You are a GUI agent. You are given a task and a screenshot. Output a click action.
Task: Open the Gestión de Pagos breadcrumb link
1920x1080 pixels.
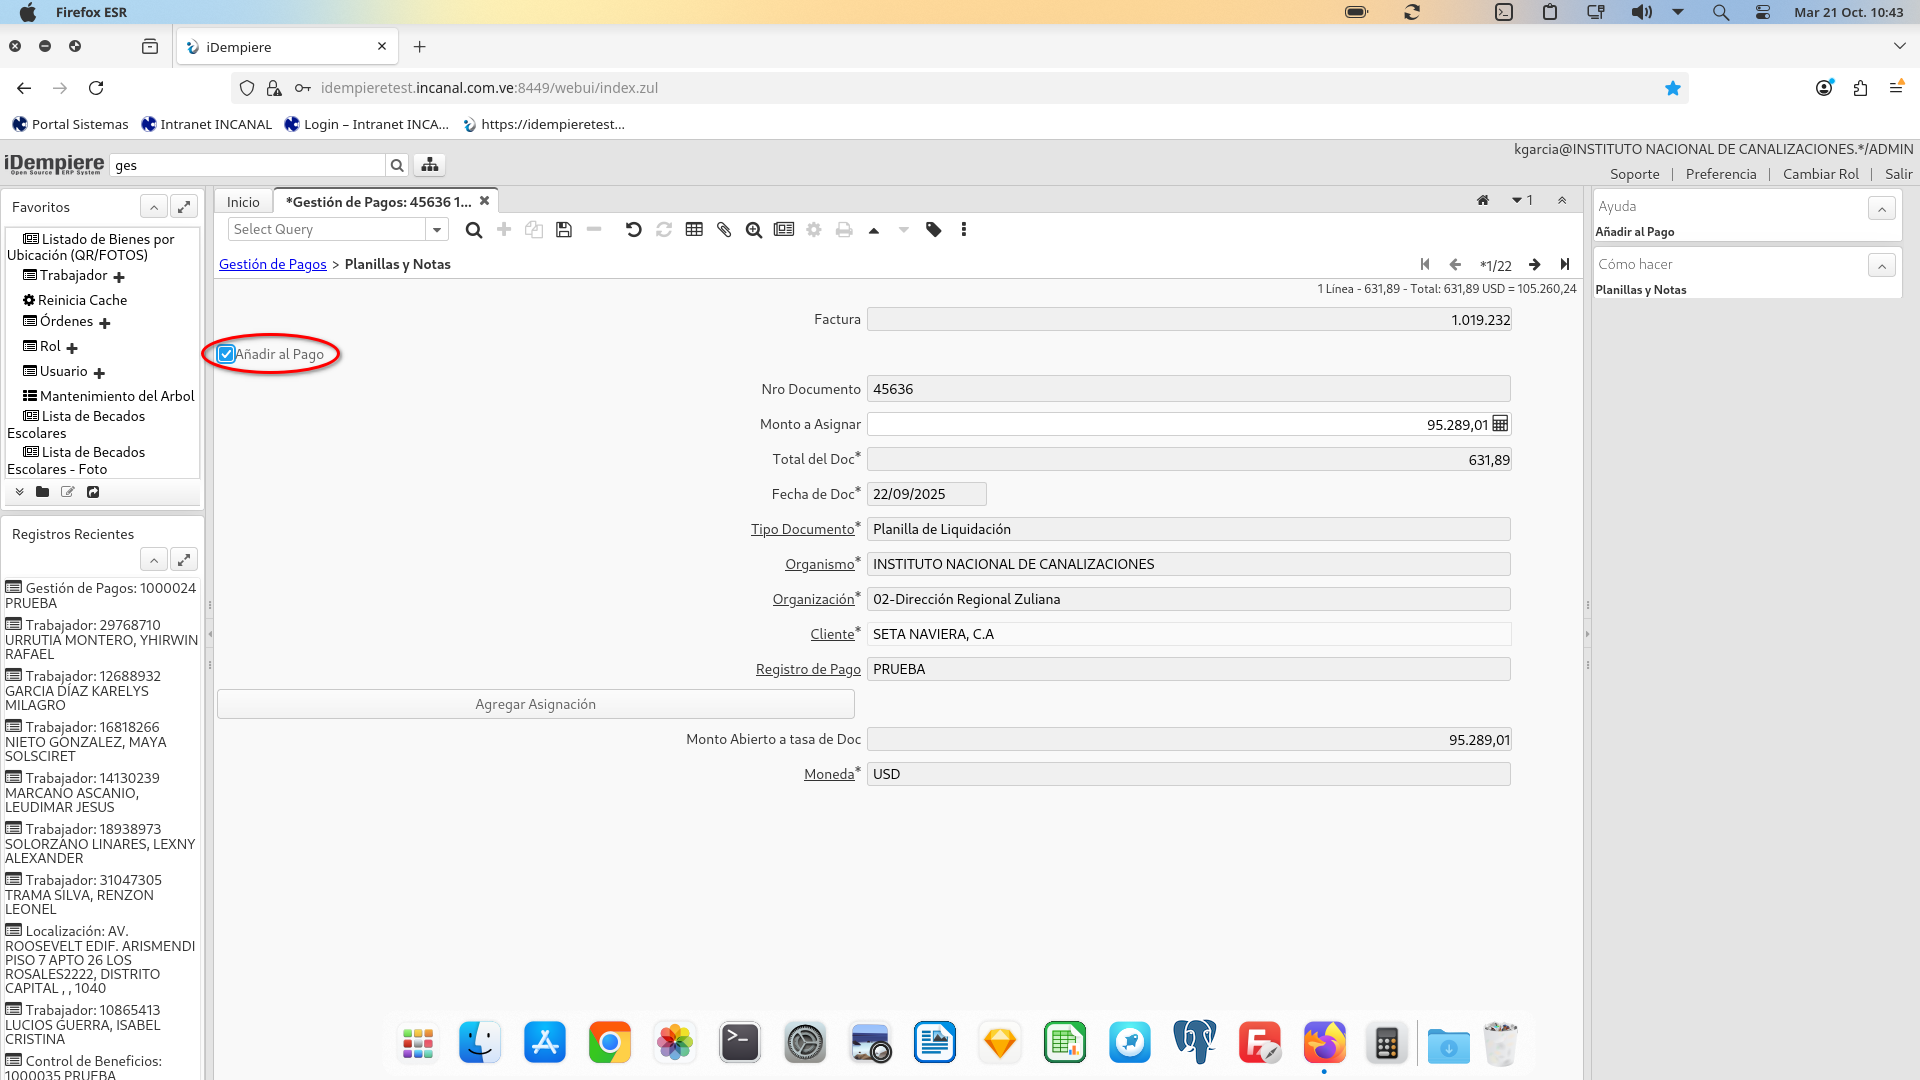tap(273, 264)
